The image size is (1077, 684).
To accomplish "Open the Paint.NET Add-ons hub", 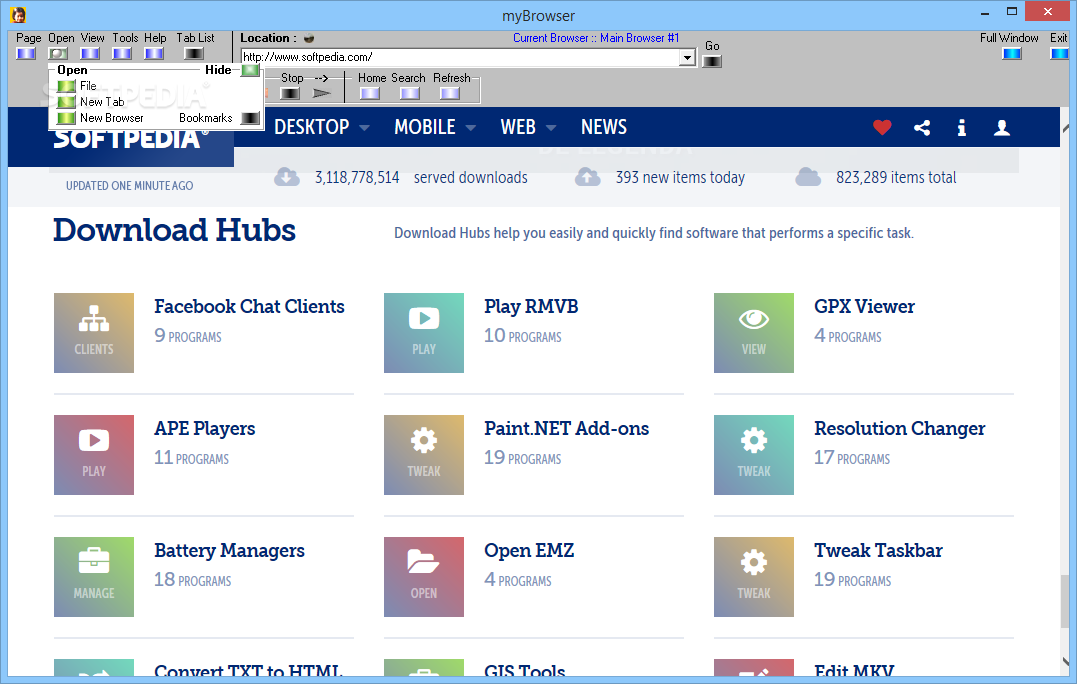I will (x=566, y=429).
